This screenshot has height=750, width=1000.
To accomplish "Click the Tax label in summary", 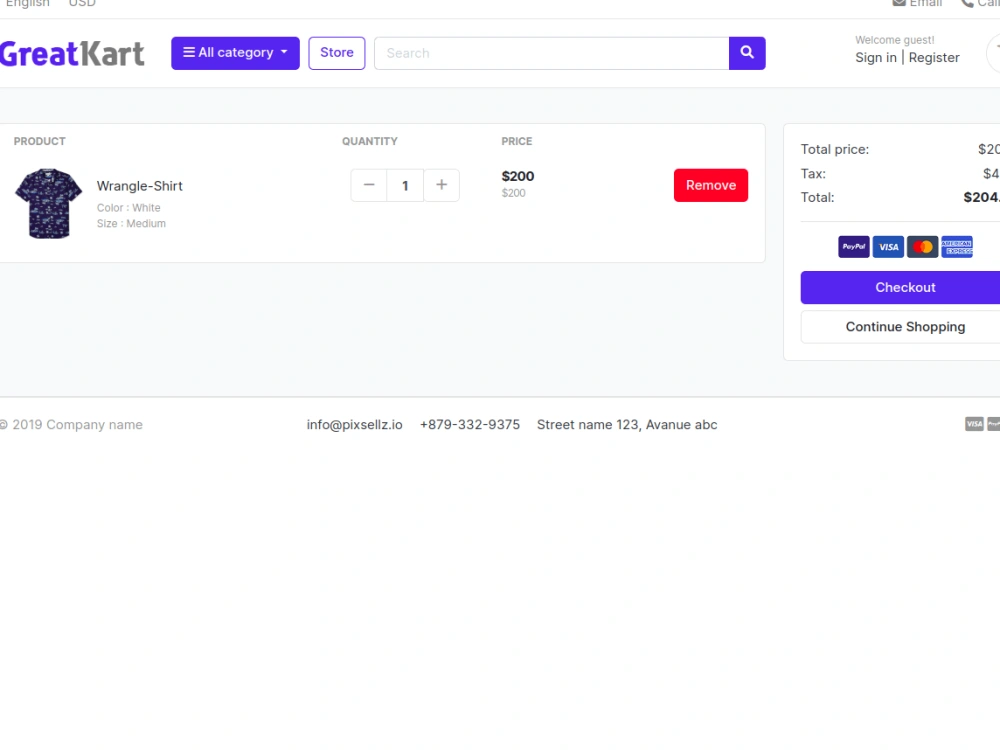I will coord(813,173).
